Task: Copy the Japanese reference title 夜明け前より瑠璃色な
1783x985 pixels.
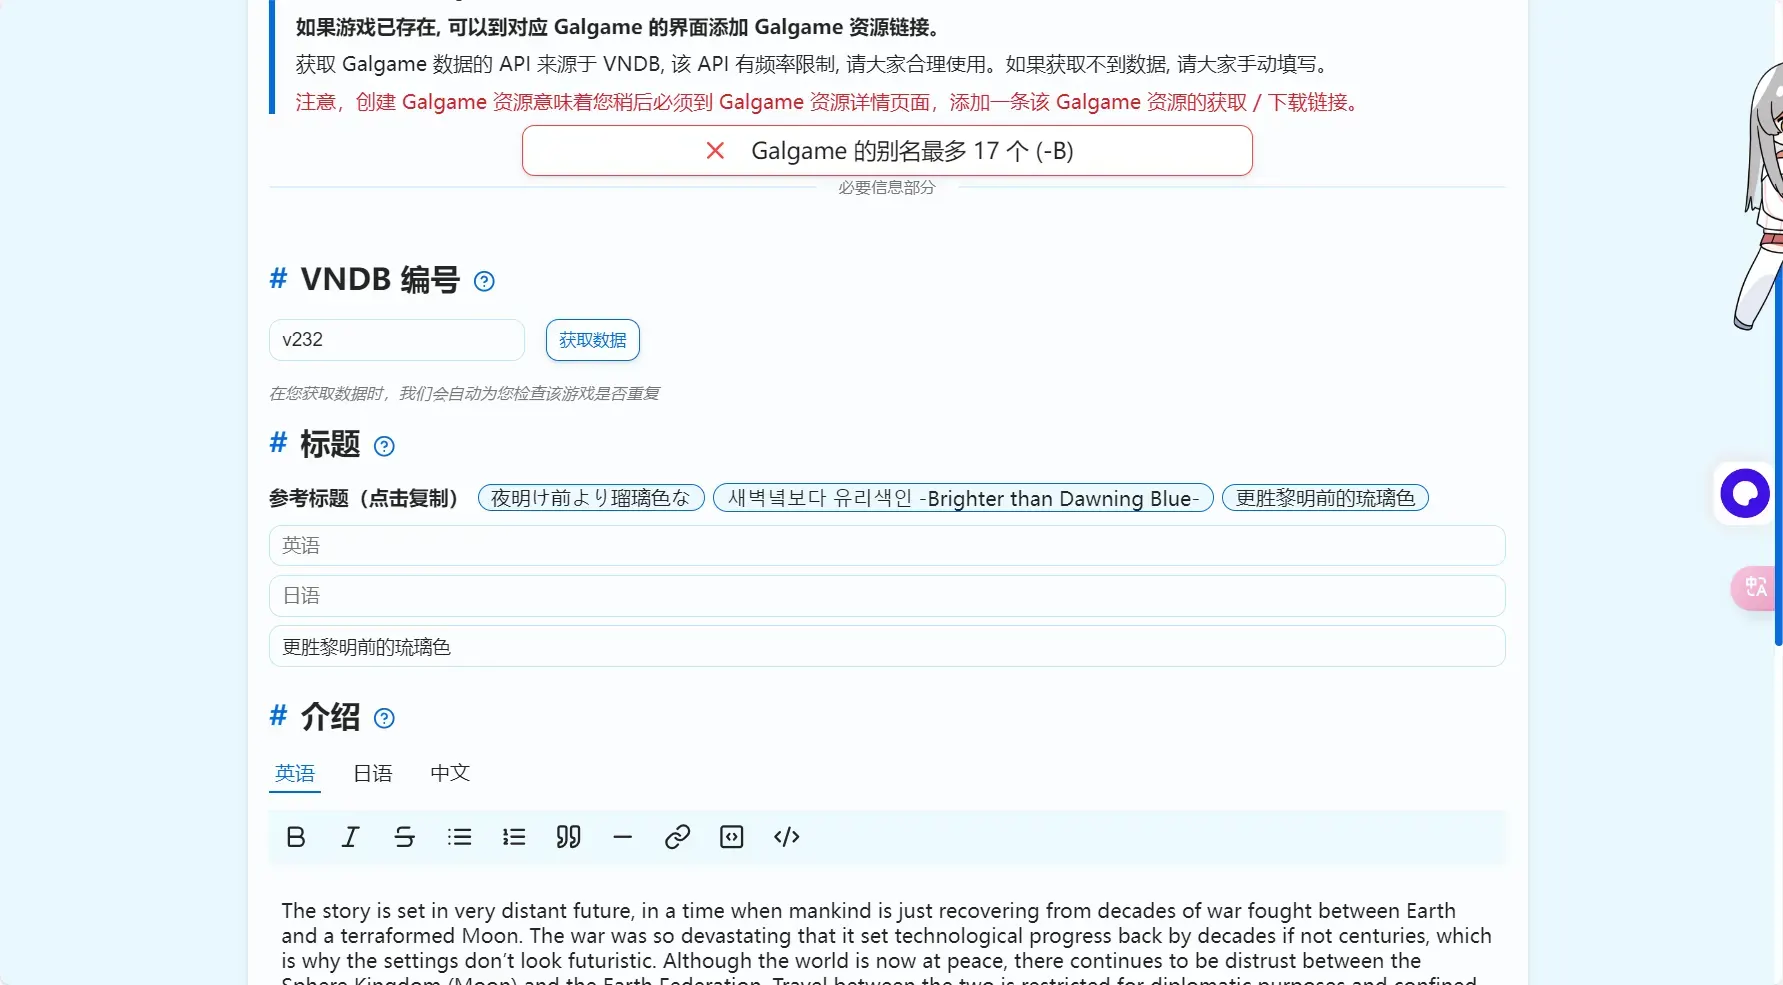Action: coord(591,498)
